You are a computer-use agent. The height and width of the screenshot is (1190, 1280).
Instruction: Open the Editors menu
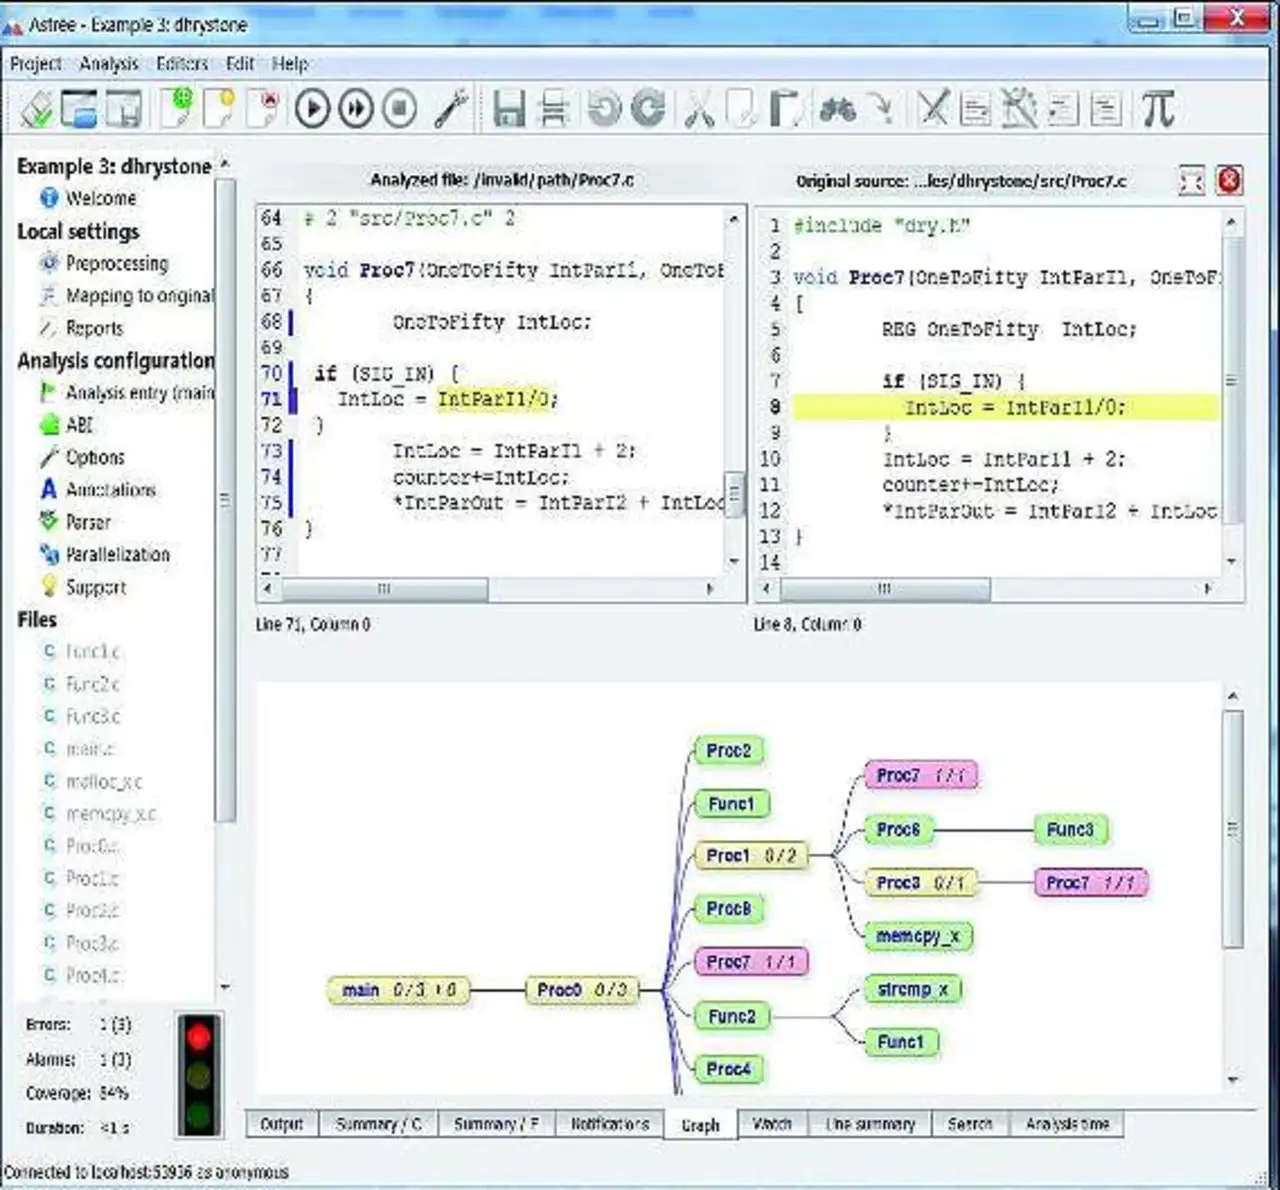[182, 64]
